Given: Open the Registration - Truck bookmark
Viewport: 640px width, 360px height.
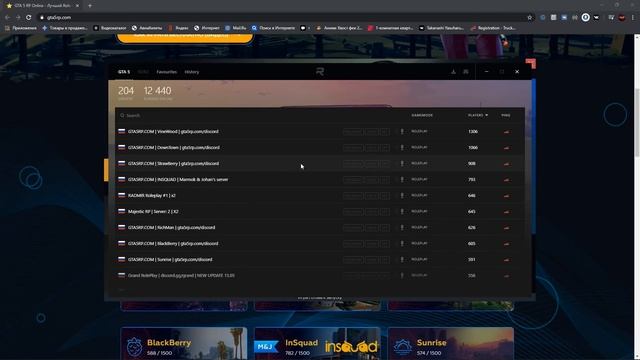Looking at the screenshot, I should coord(493,28).
